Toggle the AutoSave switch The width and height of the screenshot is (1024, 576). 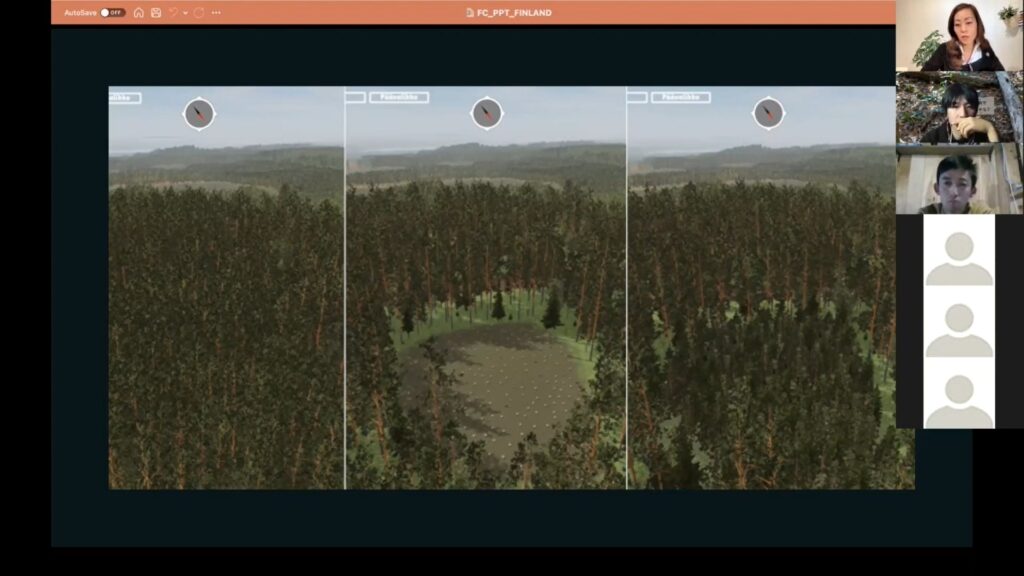(x=112, y=13)
